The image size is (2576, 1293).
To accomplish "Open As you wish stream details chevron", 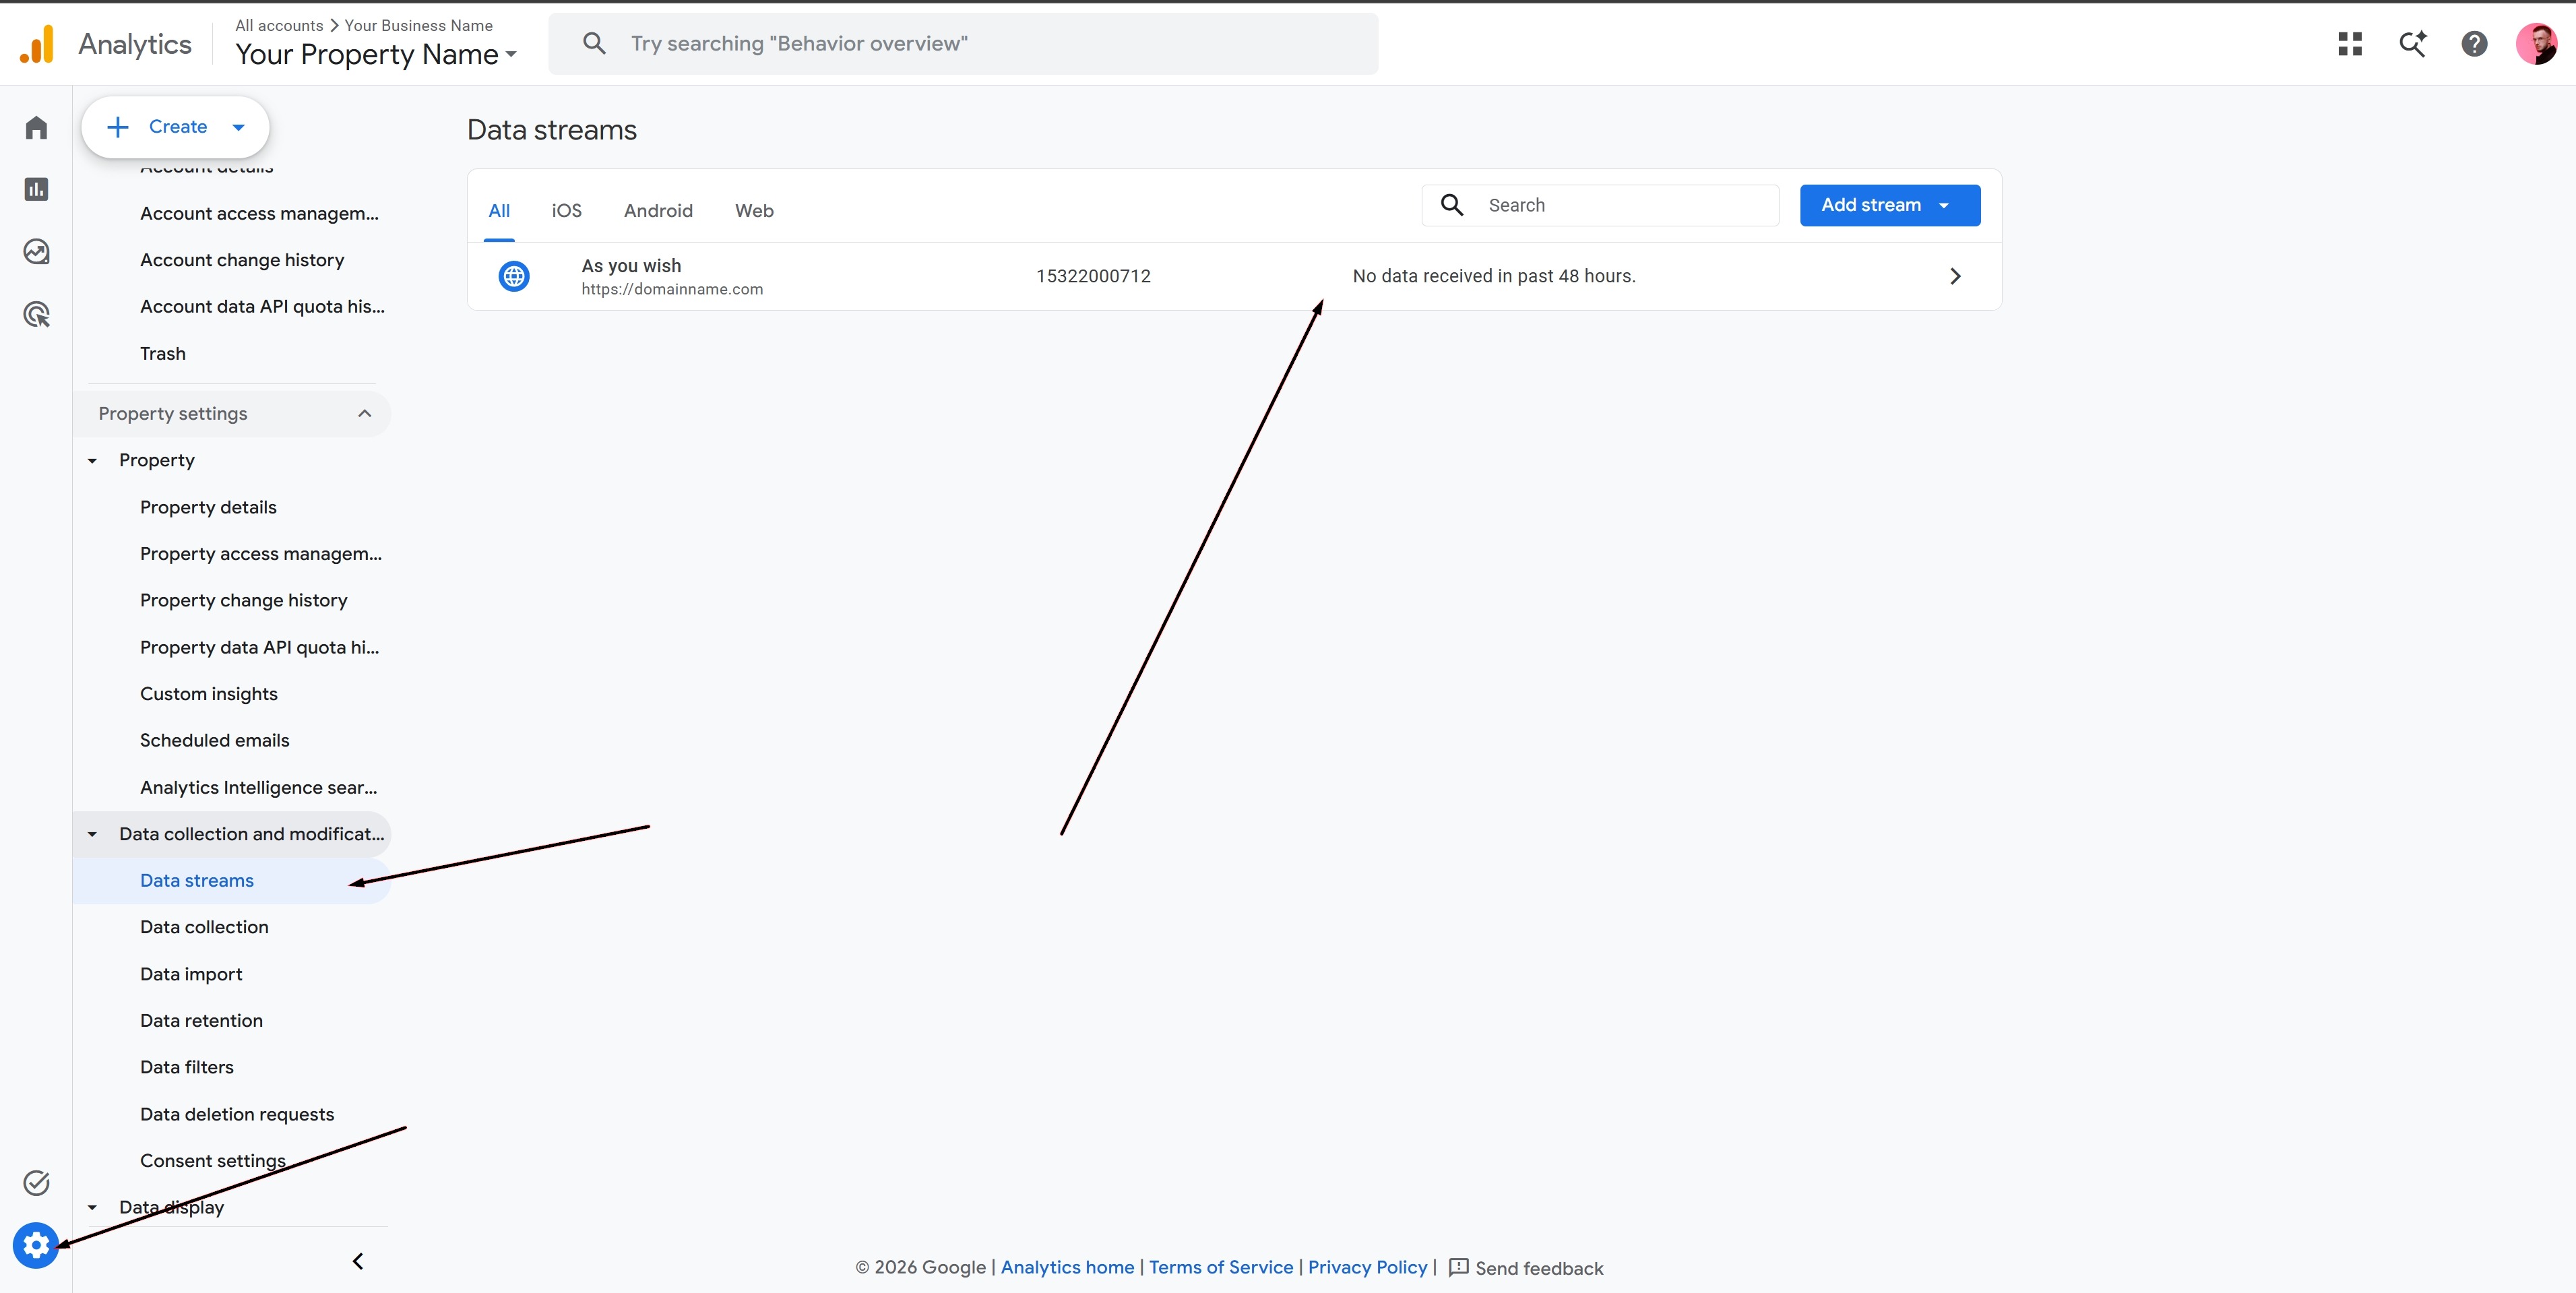I will pos(1955,276).
